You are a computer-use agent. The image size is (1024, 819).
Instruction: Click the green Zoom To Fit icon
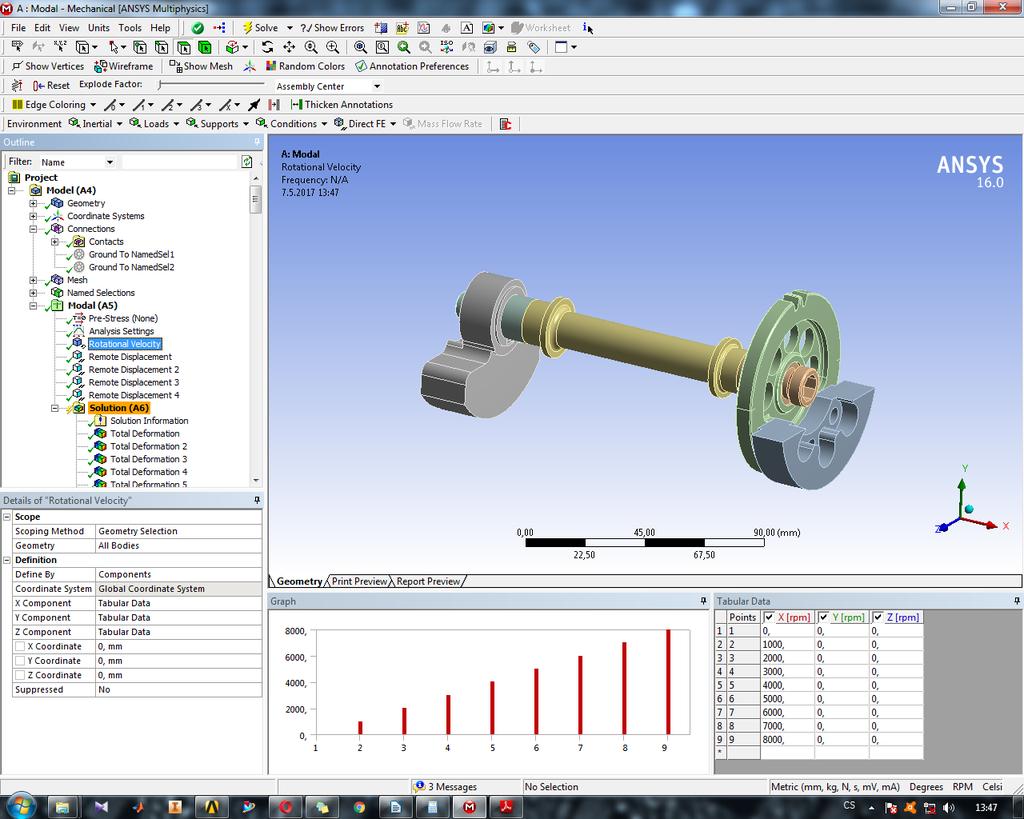[404, 47]
